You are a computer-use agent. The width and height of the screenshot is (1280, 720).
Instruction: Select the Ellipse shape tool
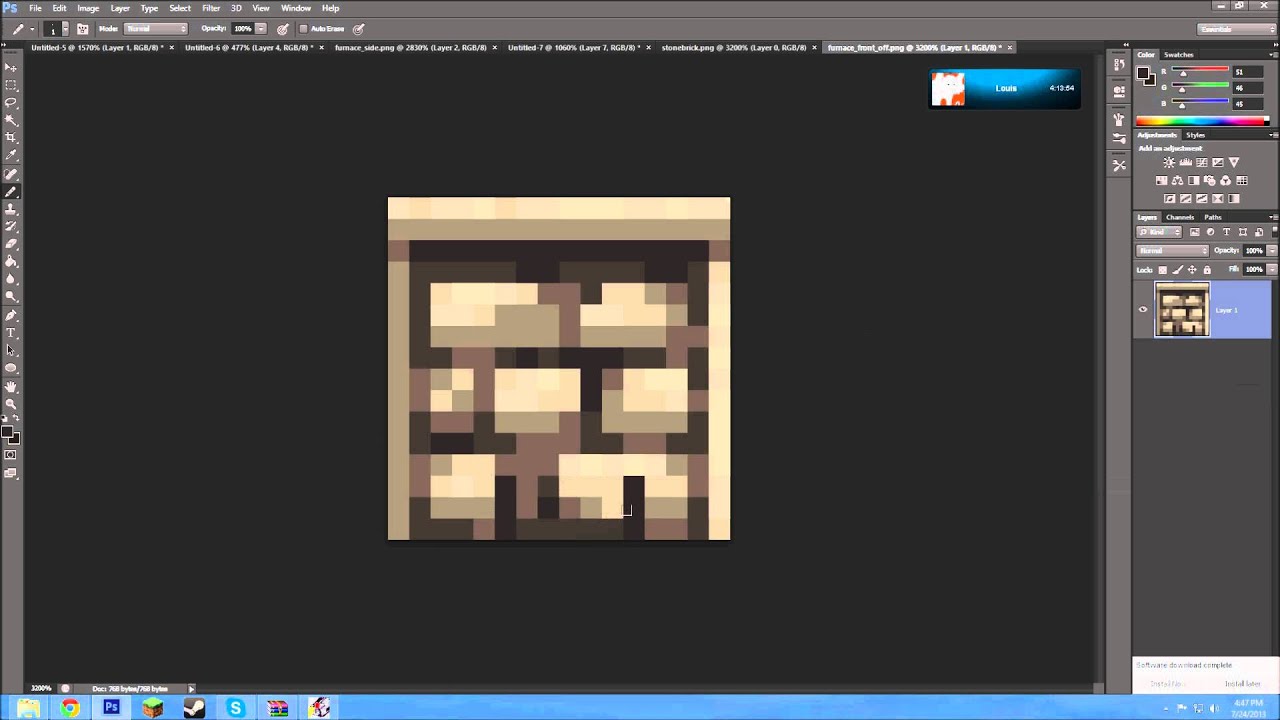(x=11, y=368)
